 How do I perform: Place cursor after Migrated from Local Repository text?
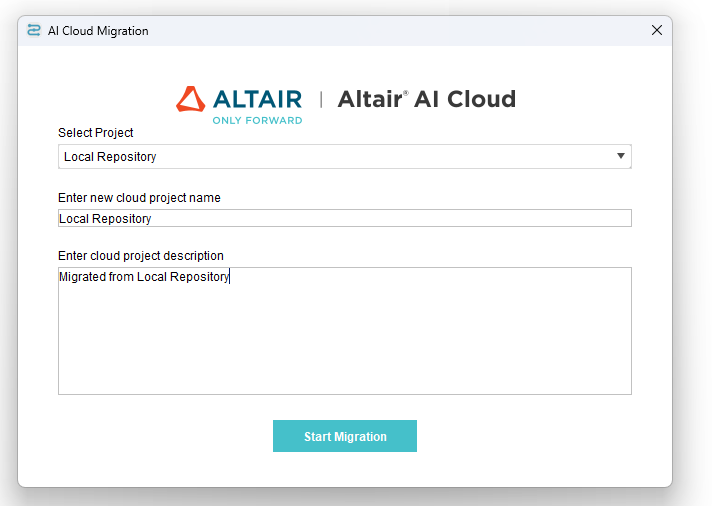pyautogui.click(x=231, y=277)
